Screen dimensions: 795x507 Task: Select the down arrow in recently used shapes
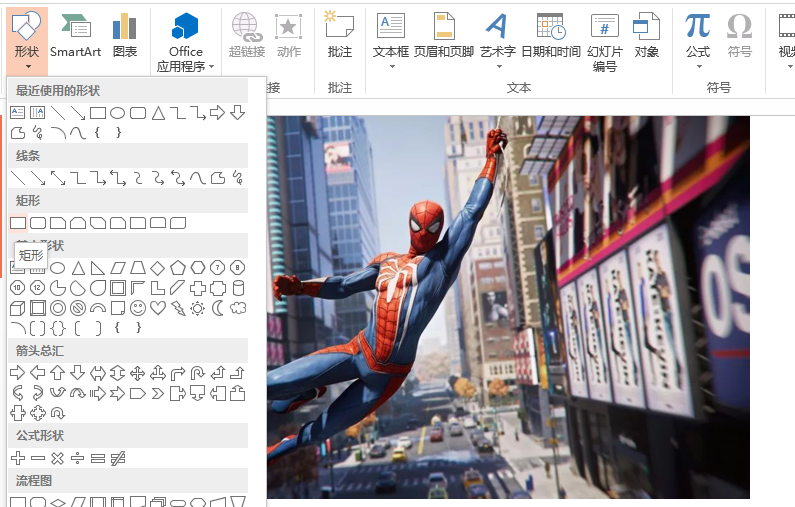pos(237,113)
